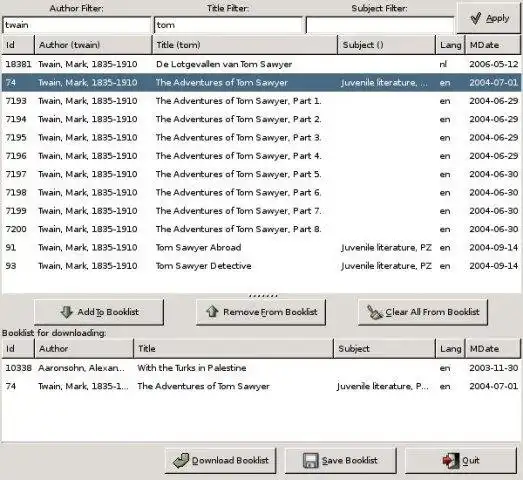Viewport: 523px width, 480px height.
Task: Click booklist author Aaronsohn, Alexan..
Action: 81,368
